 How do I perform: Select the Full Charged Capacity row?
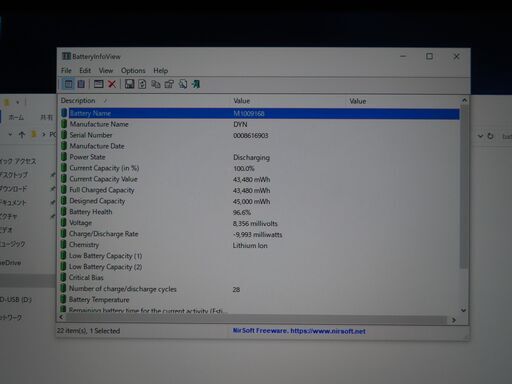260,190
